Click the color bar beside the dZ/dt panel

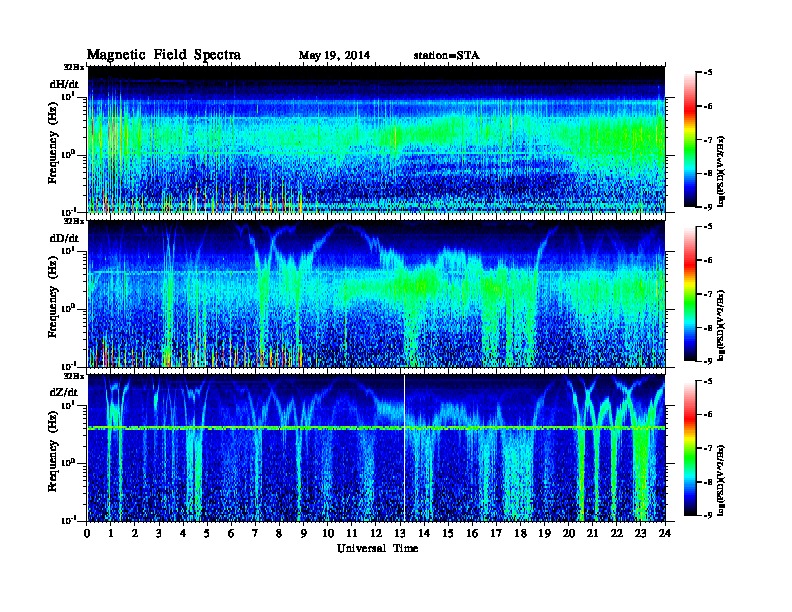point(690,448)
